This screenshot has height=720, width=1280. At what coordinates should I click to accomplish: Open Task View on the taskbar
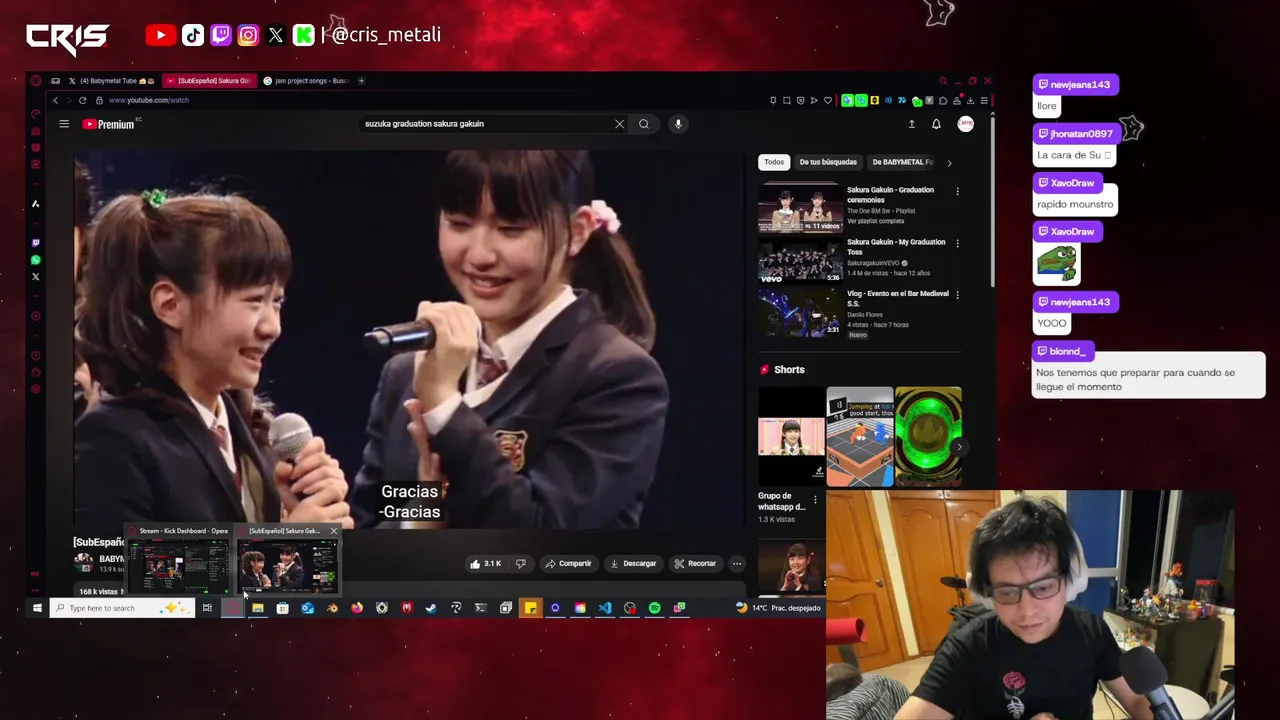(207, 608)
